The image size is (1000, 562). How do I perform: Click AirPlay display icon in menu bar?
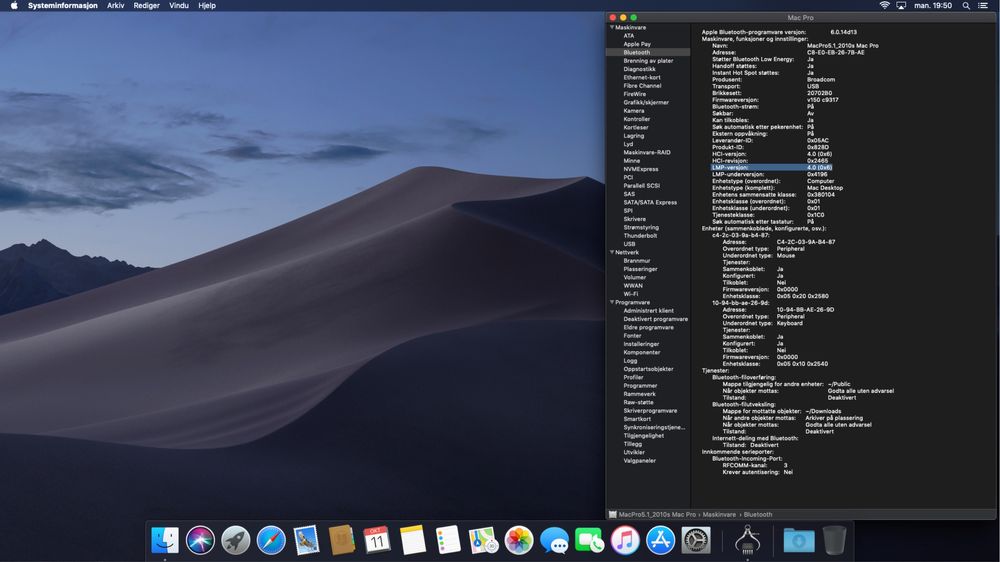tap(901, 5)
